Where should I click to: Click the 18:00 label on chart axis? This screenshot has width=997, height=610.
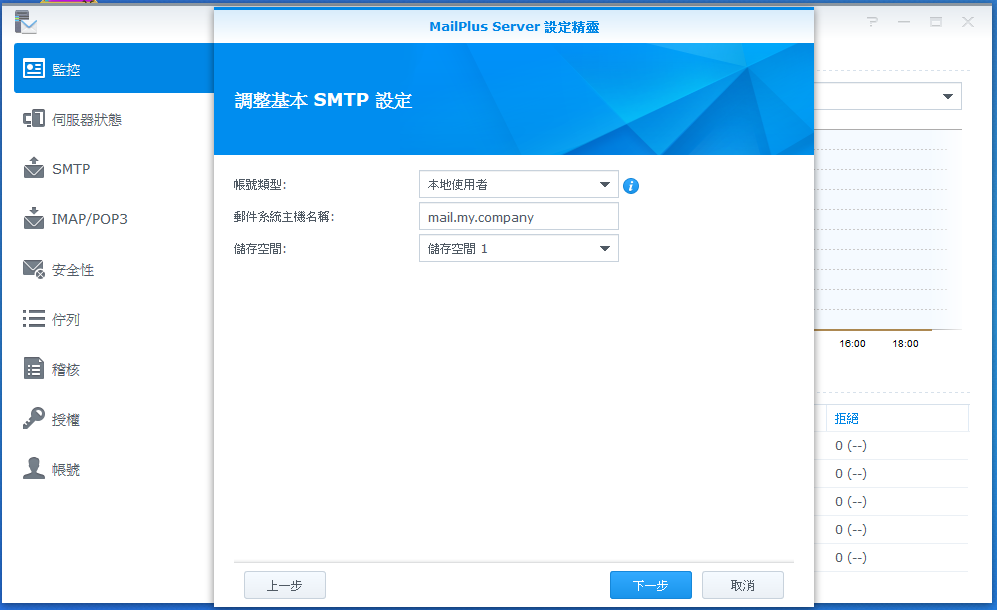coord(905,343)
